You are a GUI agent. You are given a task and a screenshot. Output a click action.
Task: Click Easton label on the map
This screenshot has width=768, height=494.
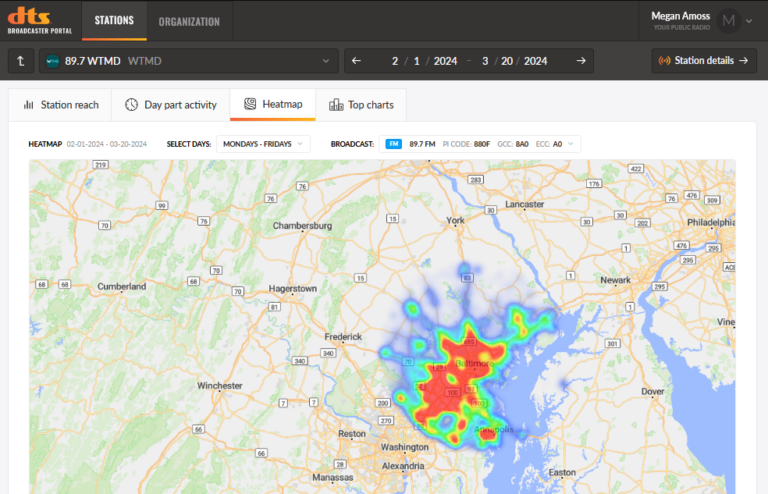562,472
